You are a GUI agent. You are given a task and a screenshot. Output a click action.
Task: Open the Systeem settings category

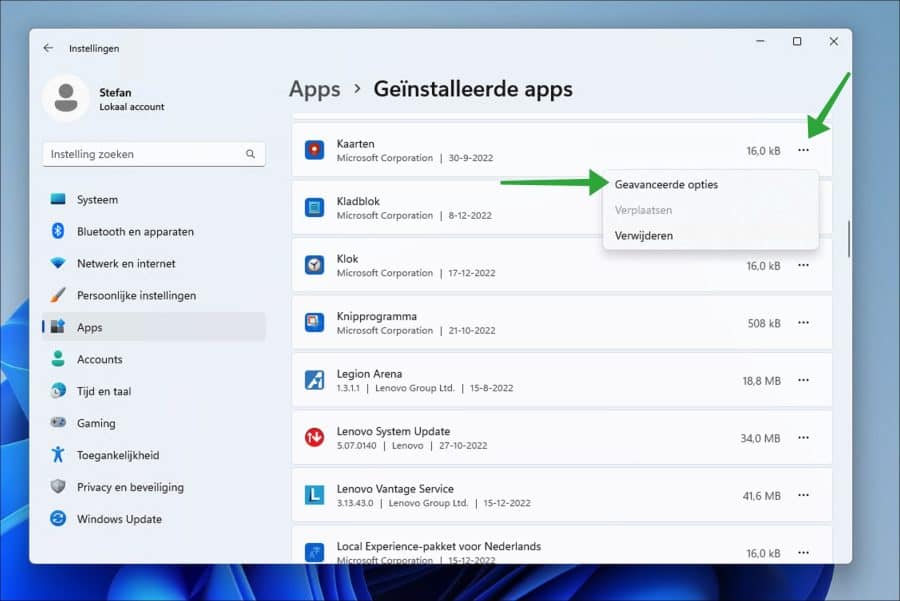[154, 199]
